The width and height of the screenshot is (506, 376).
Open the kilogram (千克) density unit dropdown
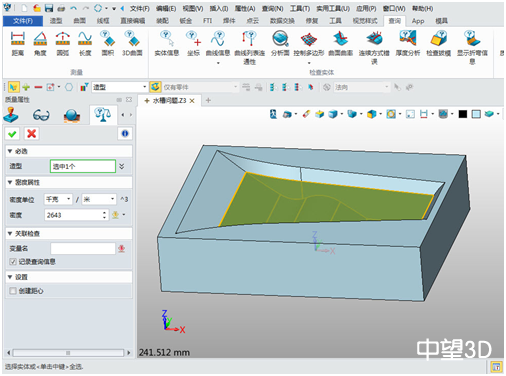(x=58, y=199)
